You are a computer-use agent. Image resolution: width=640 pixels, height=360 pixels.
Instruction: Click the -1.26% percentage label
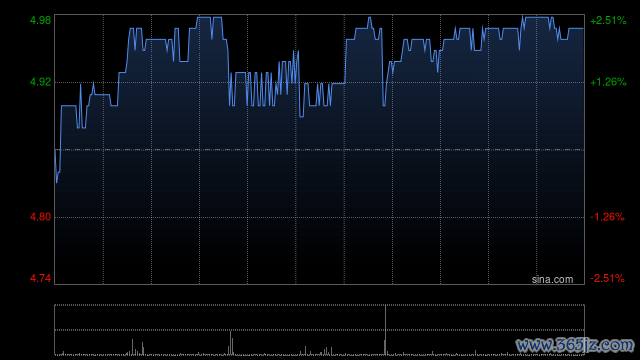tap(607, 217)
